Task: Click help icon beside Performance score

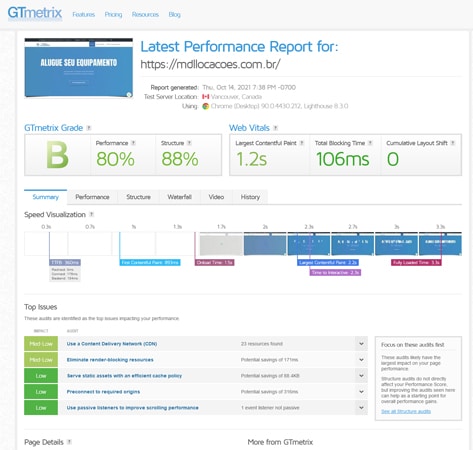Action: click(x=133, y=143)
